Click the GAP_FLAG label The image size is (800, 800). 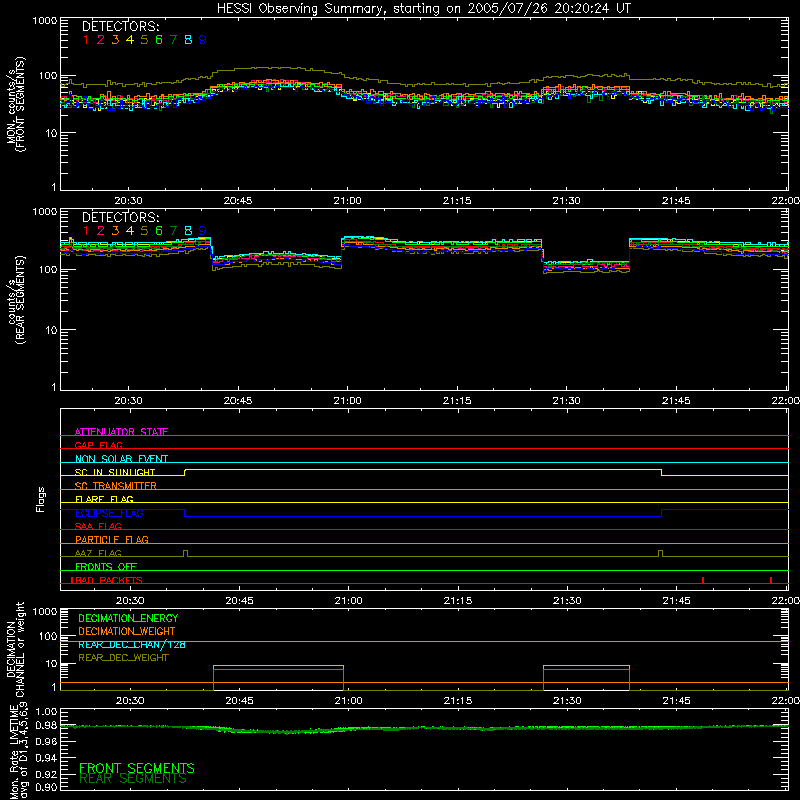click(98, 445)
